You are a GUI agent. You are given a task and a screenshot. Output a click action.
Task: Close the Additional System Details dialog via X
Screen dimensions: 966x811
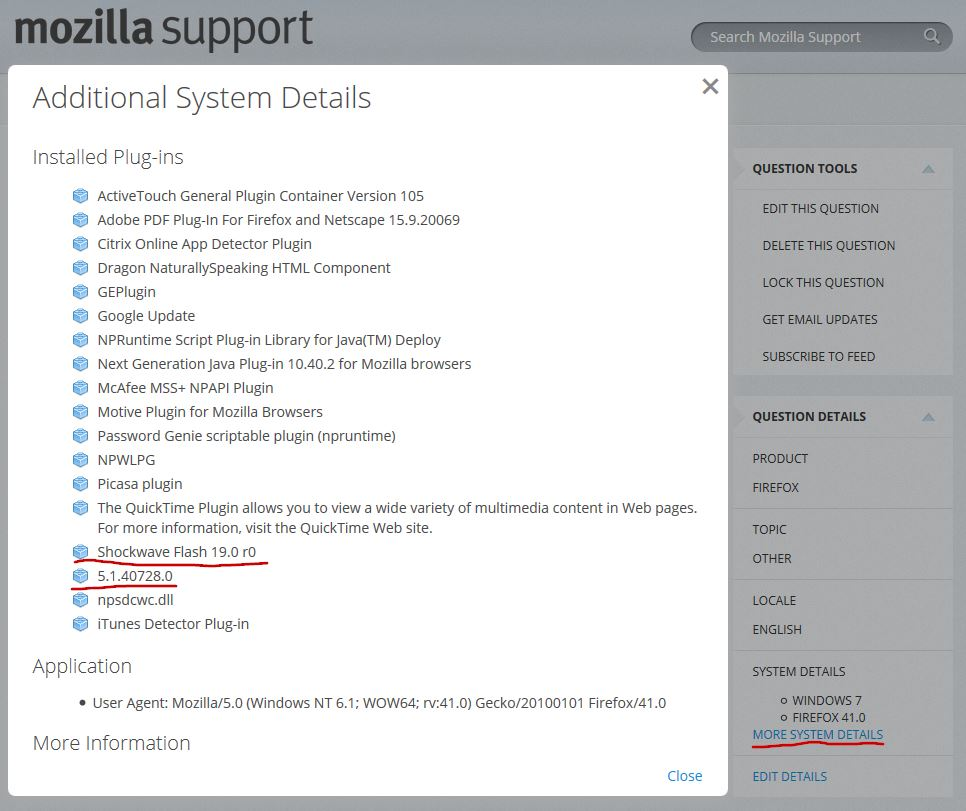coord(710,87)
